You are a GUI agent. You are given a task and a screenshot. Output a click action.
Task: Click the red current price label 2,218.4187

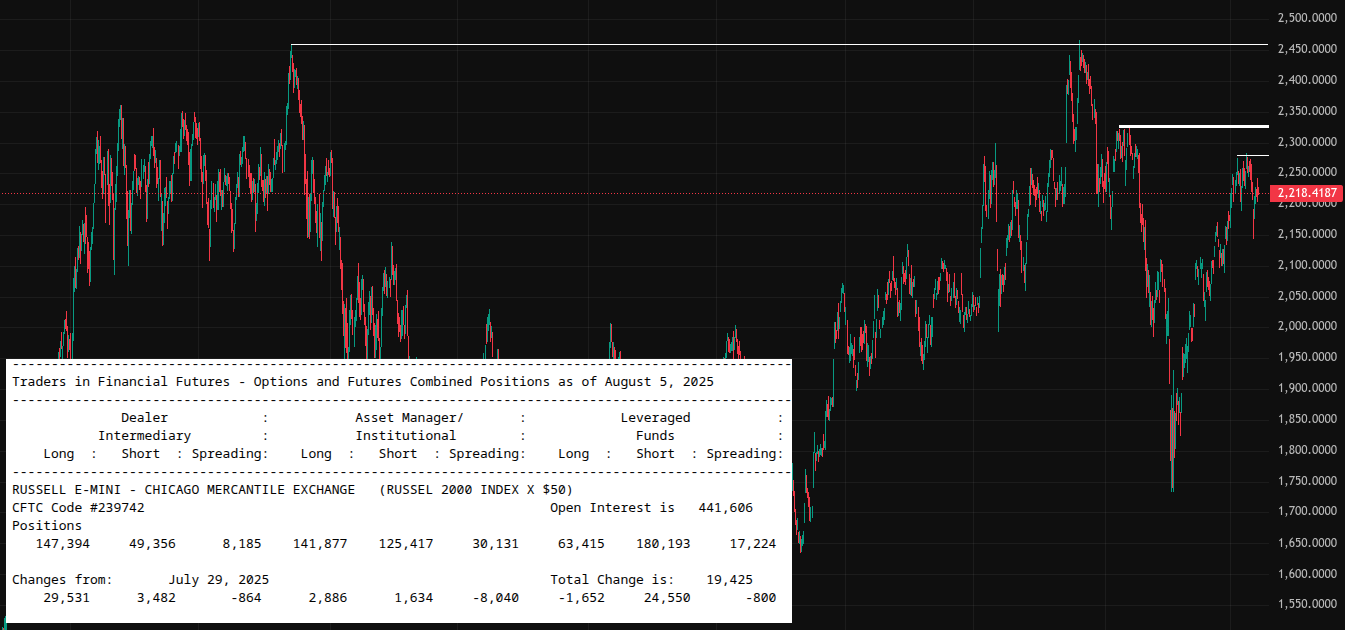pyautogui.click(x=1305, y=193)
